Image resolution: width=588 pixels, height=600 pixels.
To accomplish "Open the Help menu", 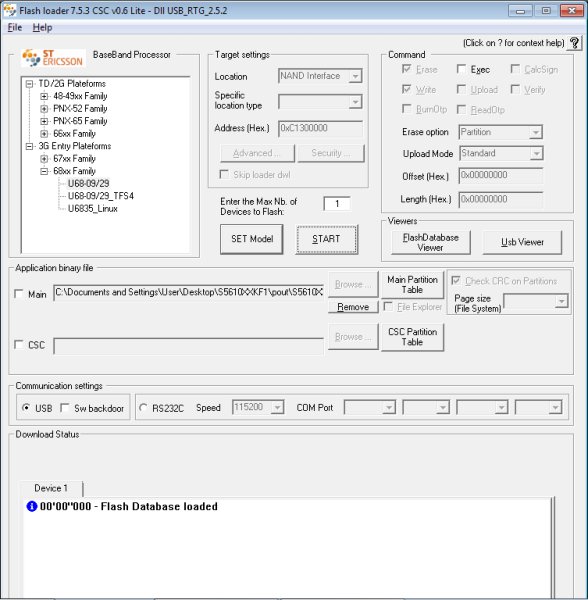I will coord(42,28).
